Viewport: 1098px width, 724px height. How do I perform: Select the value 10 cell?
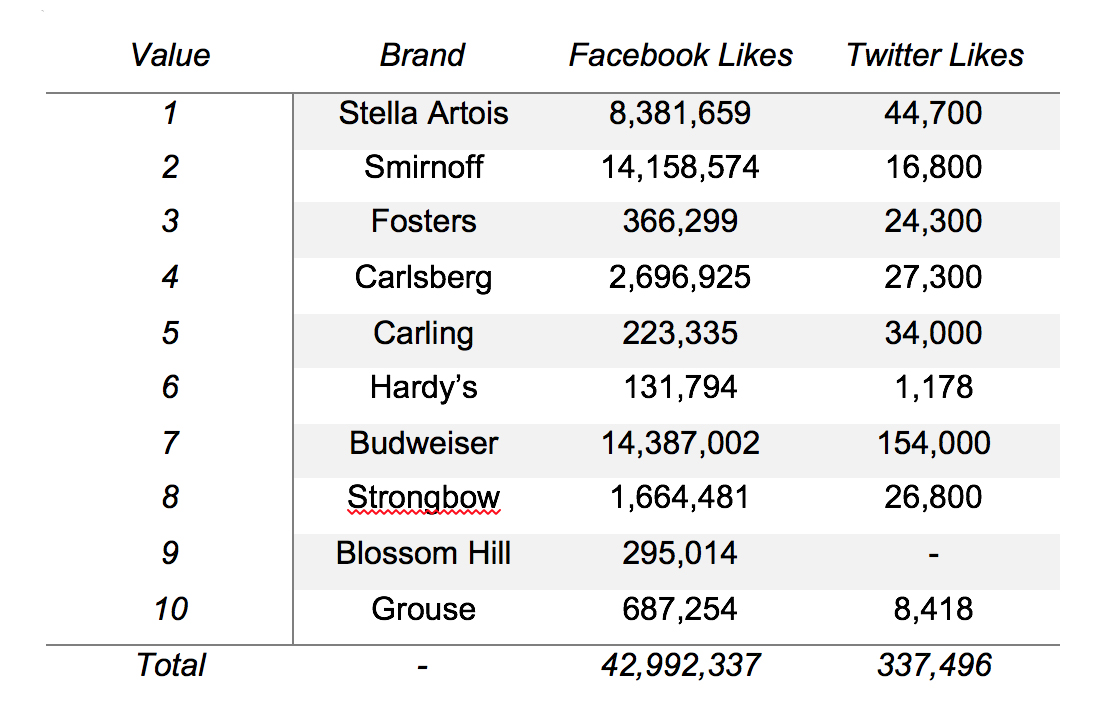pos(171,609)
